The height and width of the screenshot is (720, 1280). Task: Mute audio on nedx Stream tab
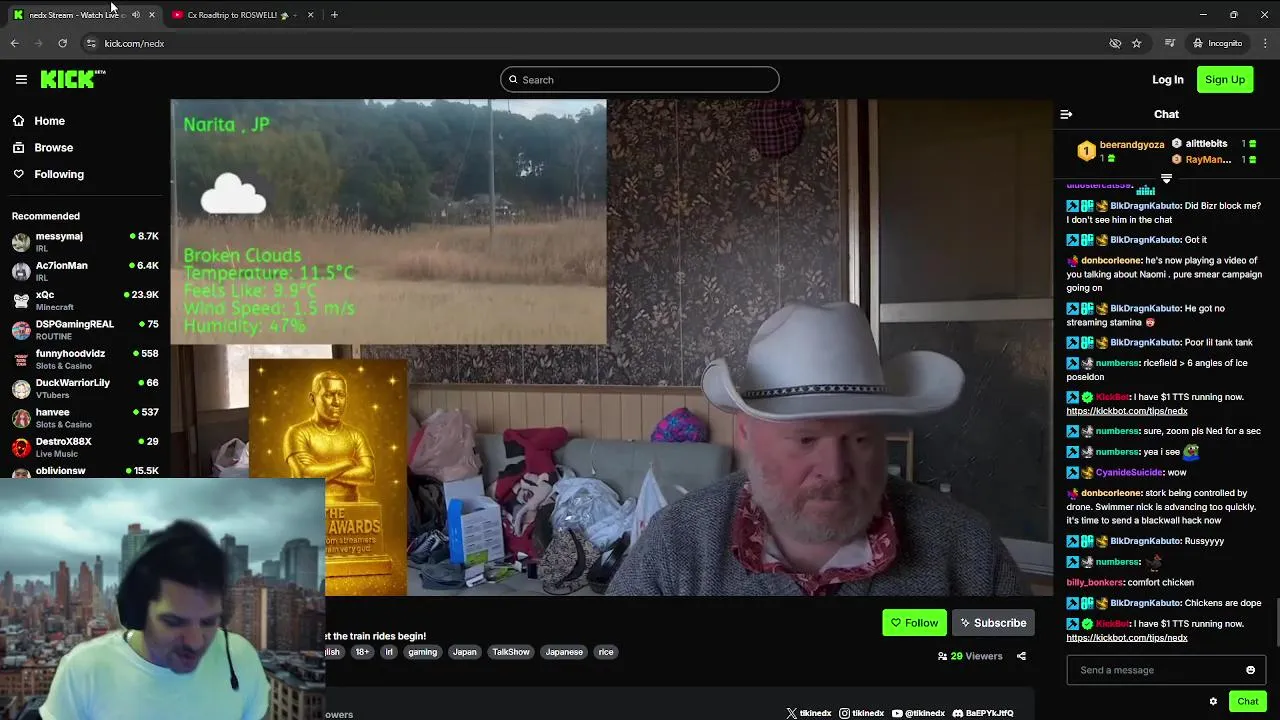point(136,15)
